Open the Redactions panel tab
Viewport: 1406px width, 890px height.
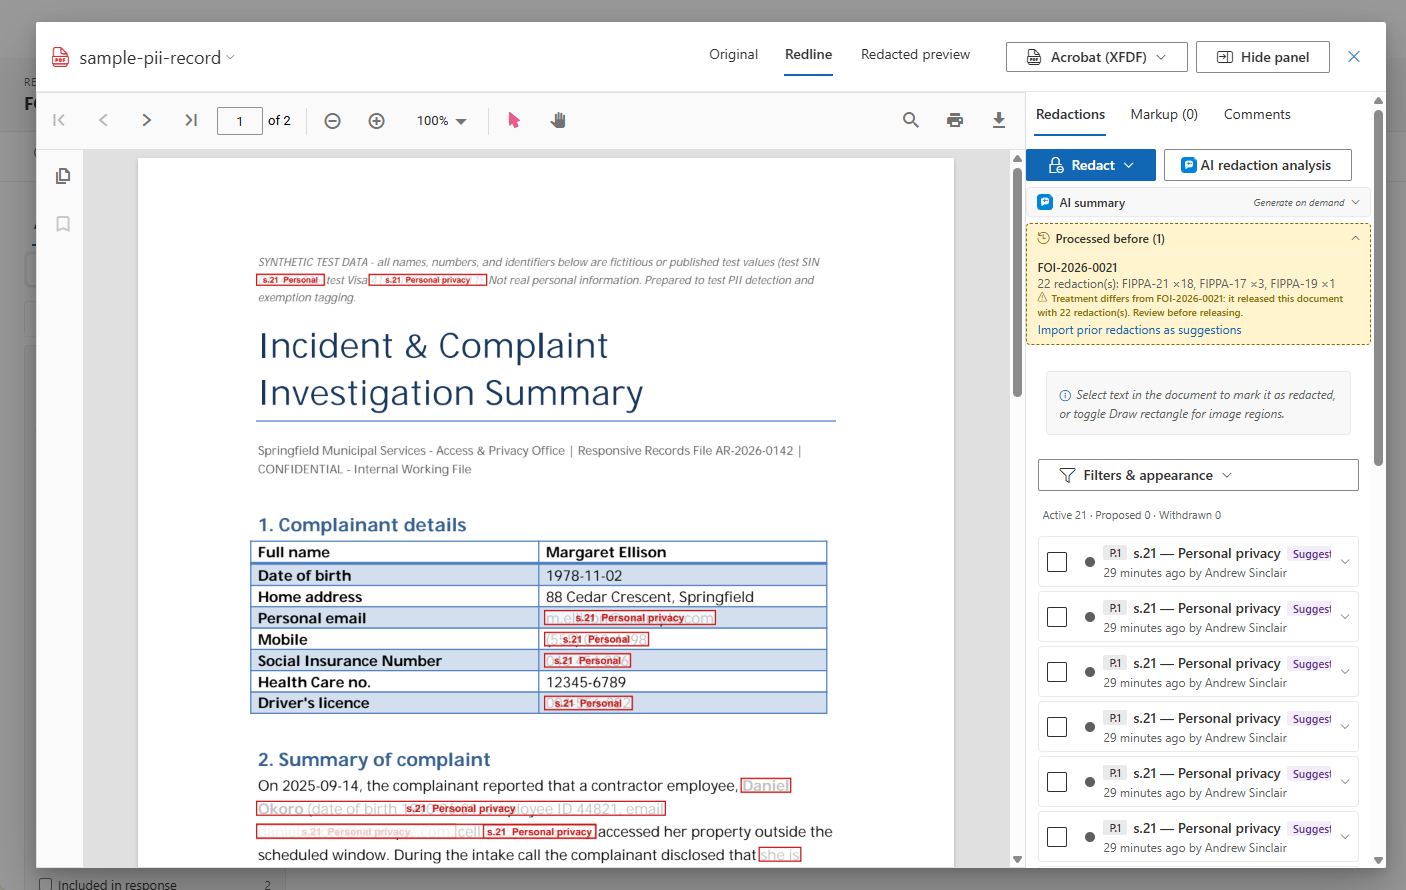(x=1071, y=115)
